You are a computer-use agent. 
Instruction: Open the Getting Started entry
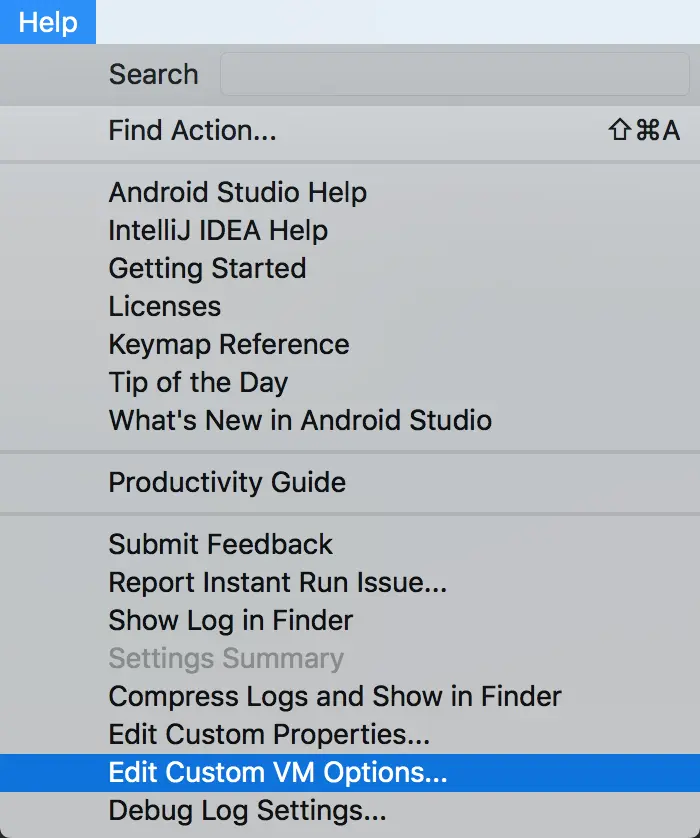[207, 268]
